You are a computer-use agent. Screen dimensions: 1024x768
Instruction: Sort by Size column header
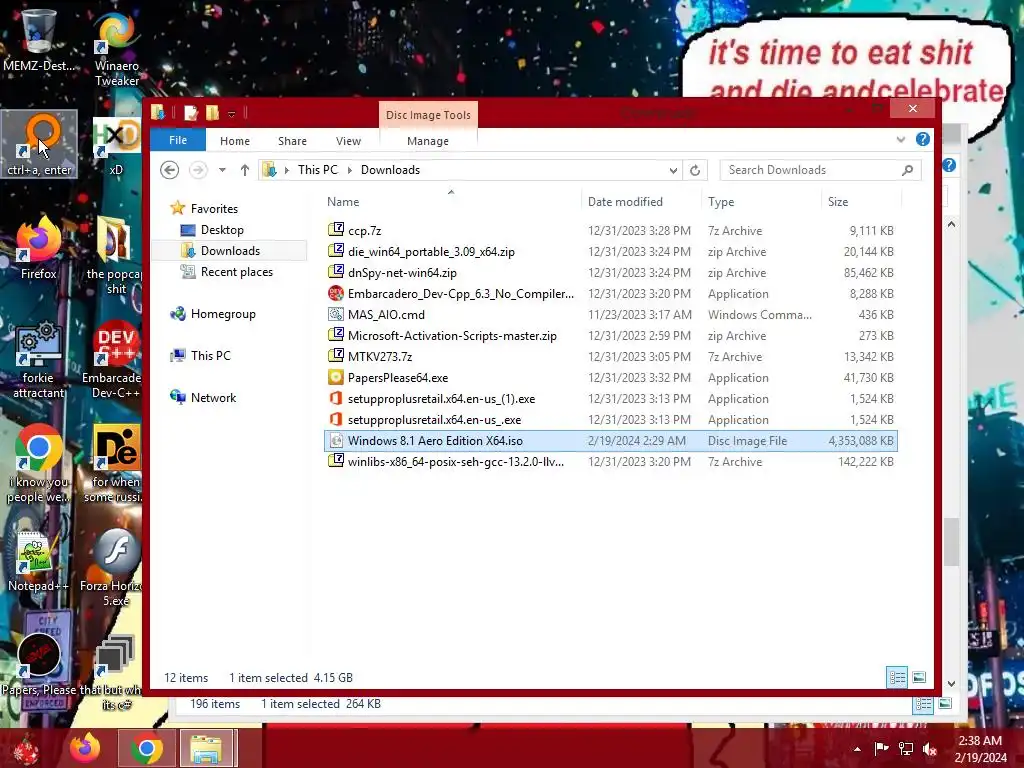click(861, 202)
